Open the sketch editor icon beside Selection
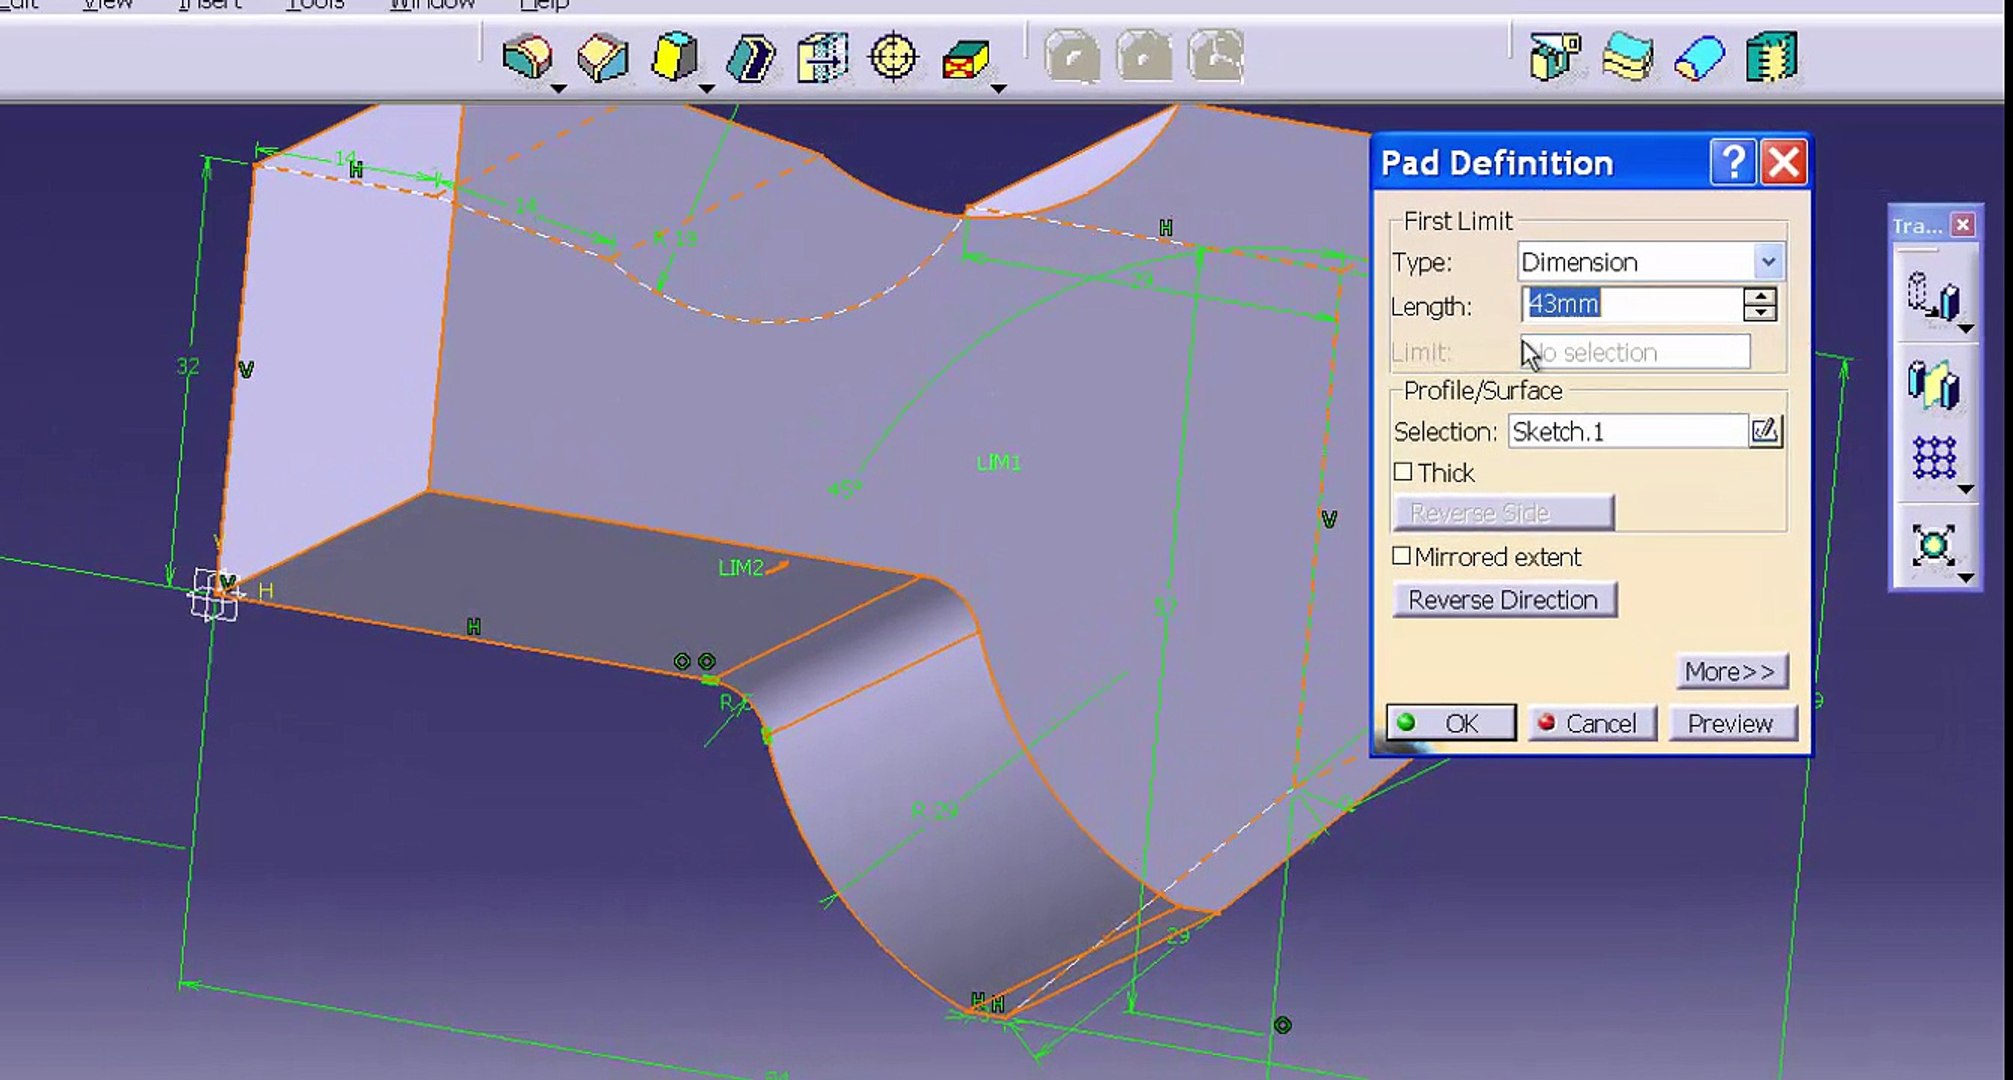 1765,431
